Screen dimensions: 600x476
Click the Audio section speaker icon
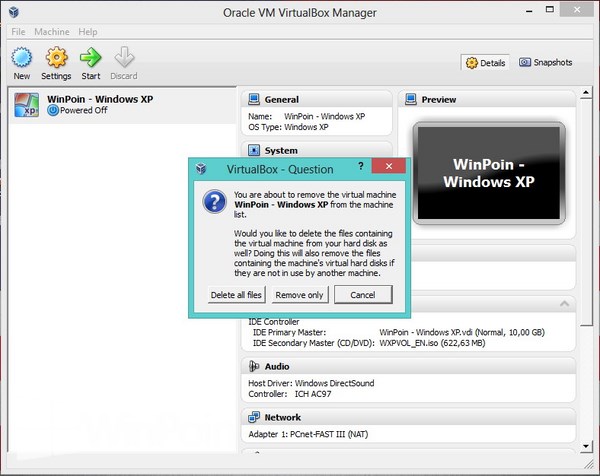point(254,366)
